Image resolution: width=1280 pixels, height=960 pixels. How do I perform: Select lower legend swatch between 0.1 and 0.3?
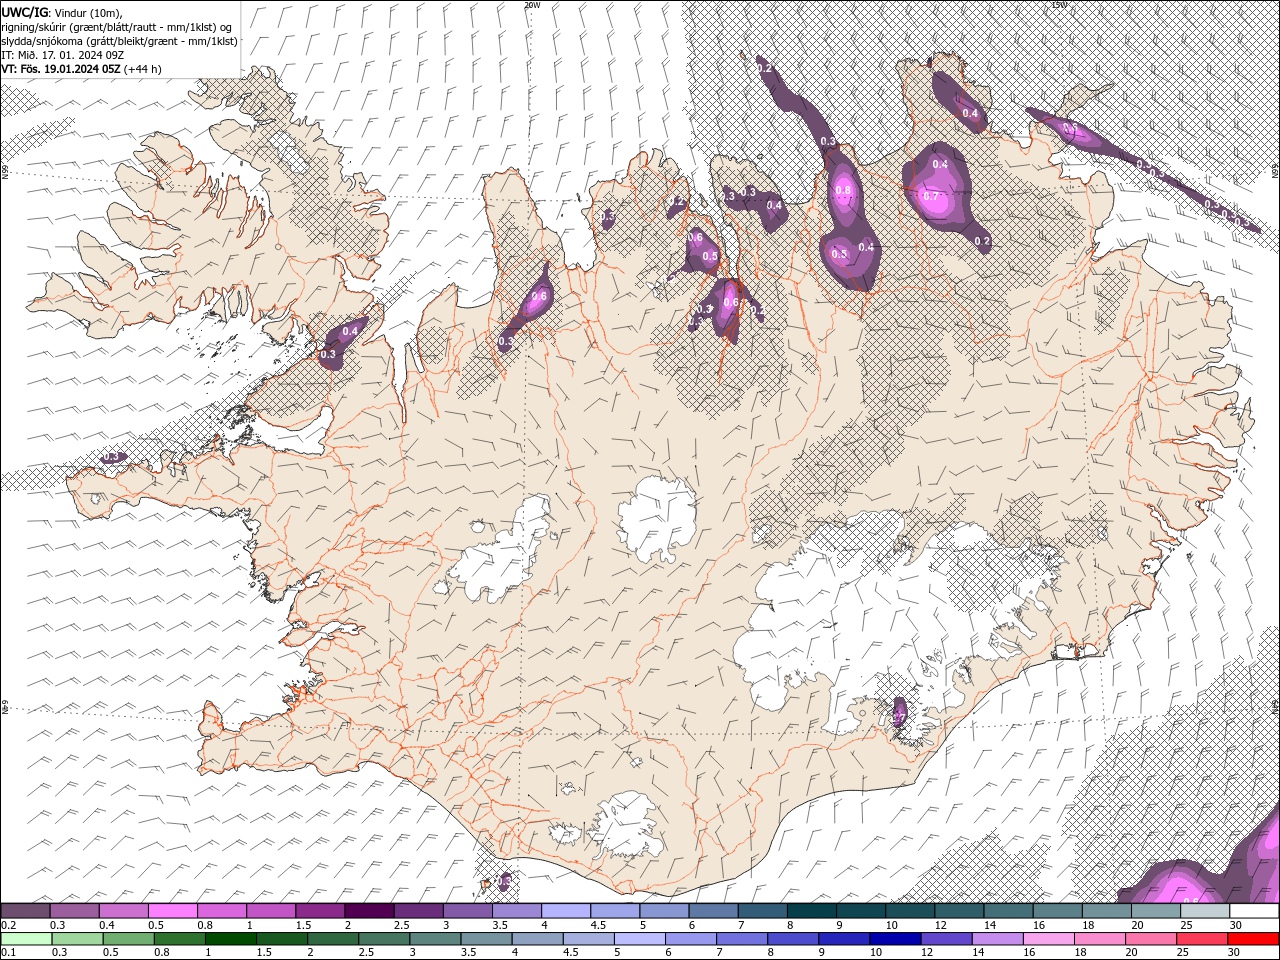[x=26, y=939]
